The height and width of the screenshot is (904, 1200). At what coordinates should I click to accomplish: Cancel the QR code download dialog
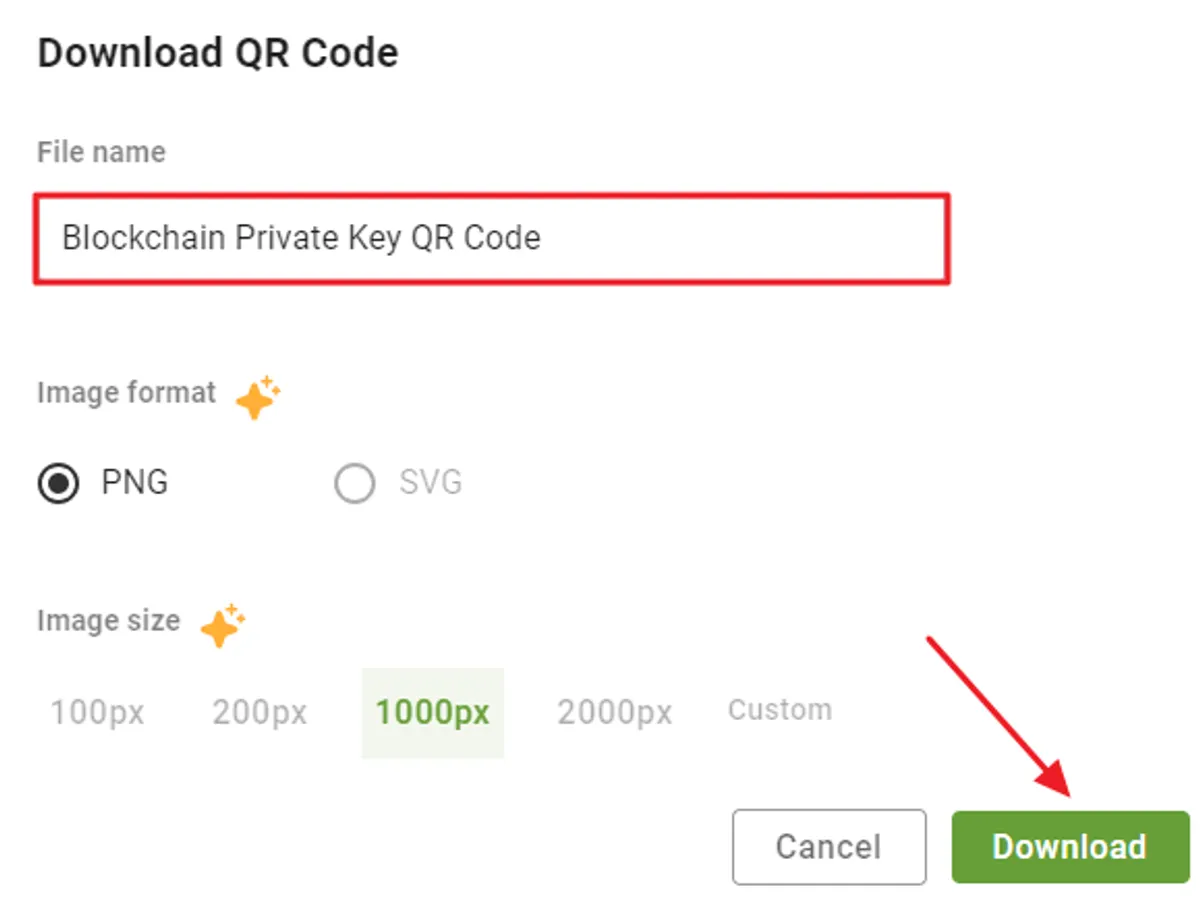point(829,847)
